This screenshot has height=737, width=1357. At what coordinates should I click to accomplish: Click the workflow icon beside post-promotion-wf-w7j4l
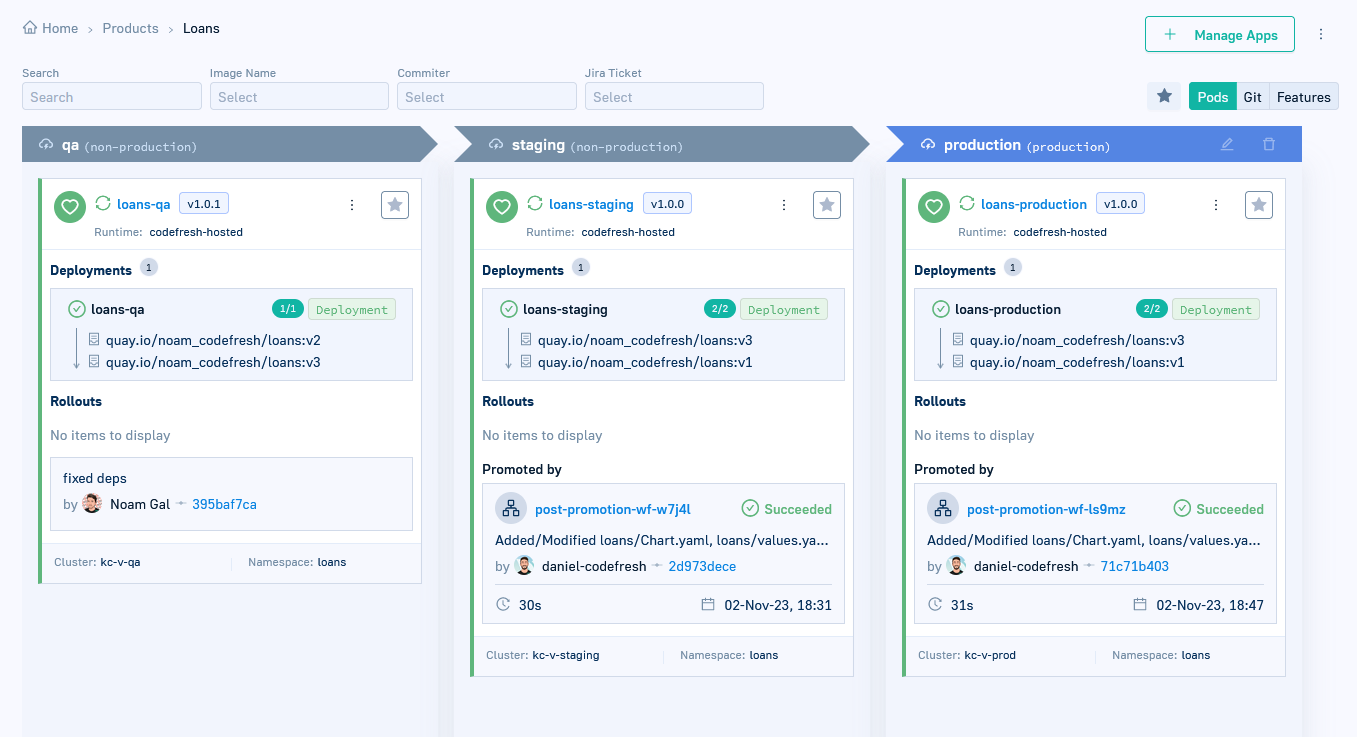pyautogui.click(x=511, y=508)
